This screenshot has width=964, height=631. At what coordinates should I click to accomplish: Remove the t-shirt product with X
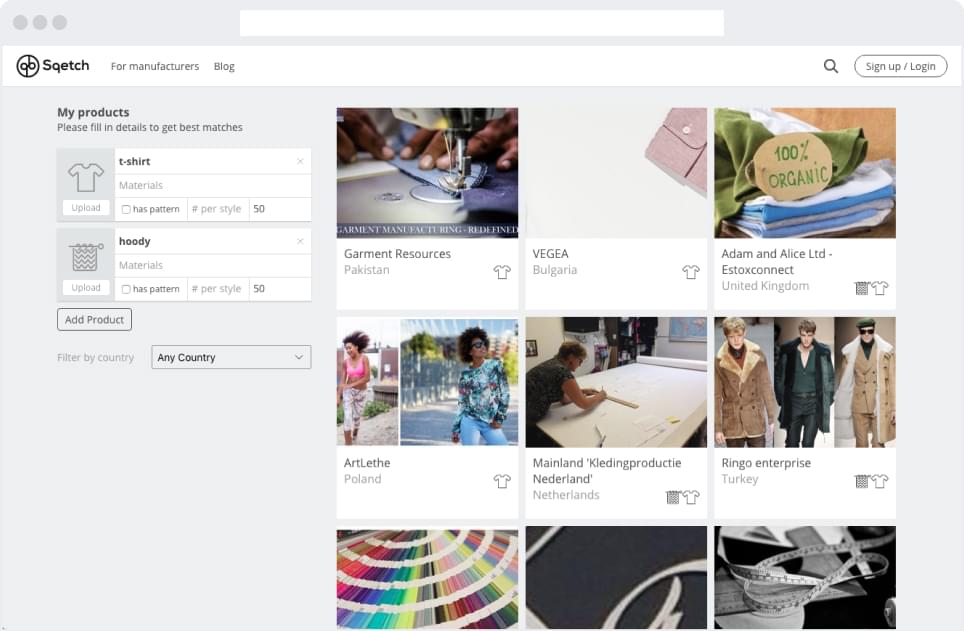click(300, 161)
